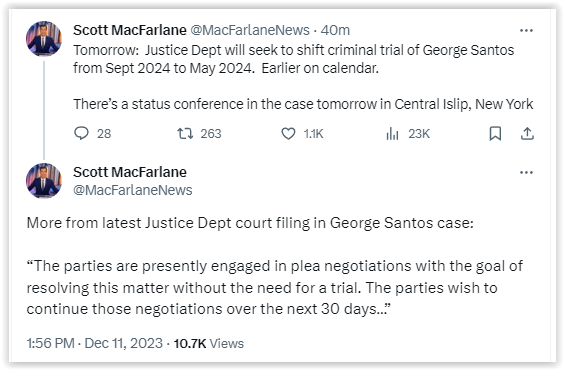Open the first tweet's three-dot menu

click(x=526, y=31)
